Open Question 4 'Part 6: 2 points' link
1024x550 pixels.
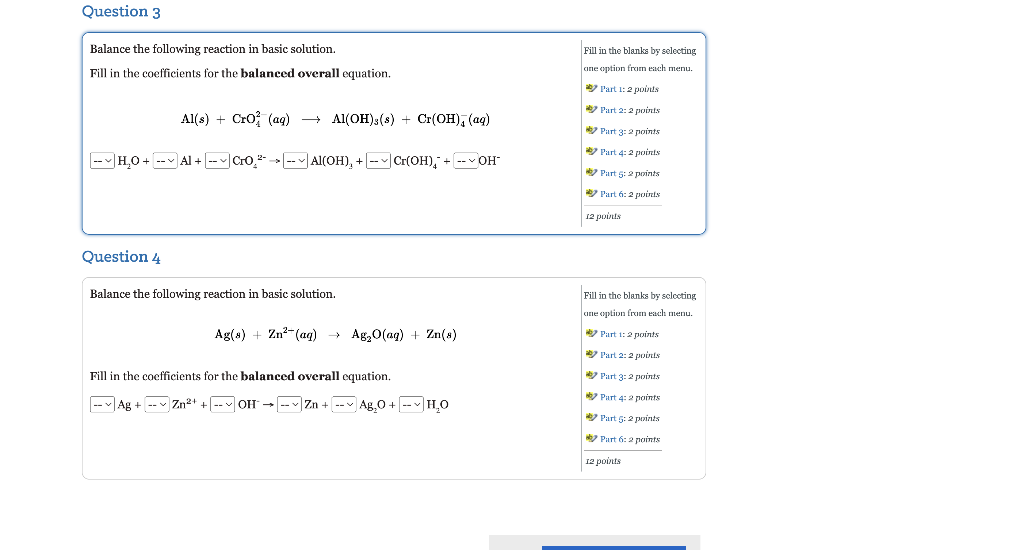point(630,438)
